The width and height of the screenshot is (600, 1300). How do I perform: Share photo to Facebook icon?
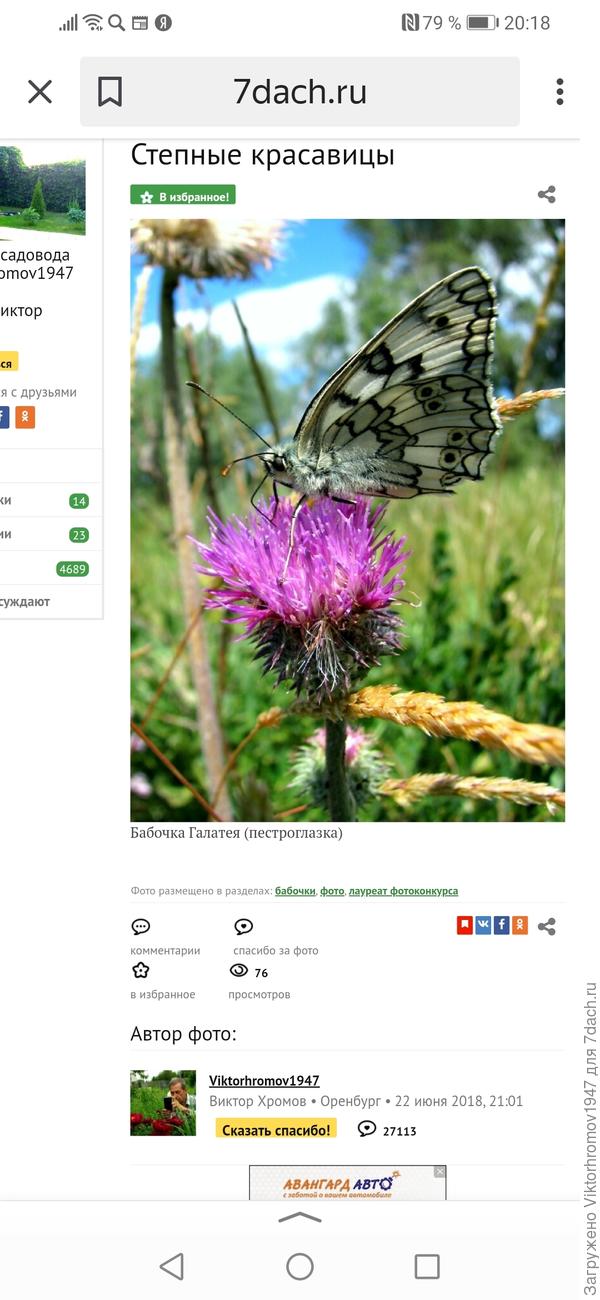502,925
